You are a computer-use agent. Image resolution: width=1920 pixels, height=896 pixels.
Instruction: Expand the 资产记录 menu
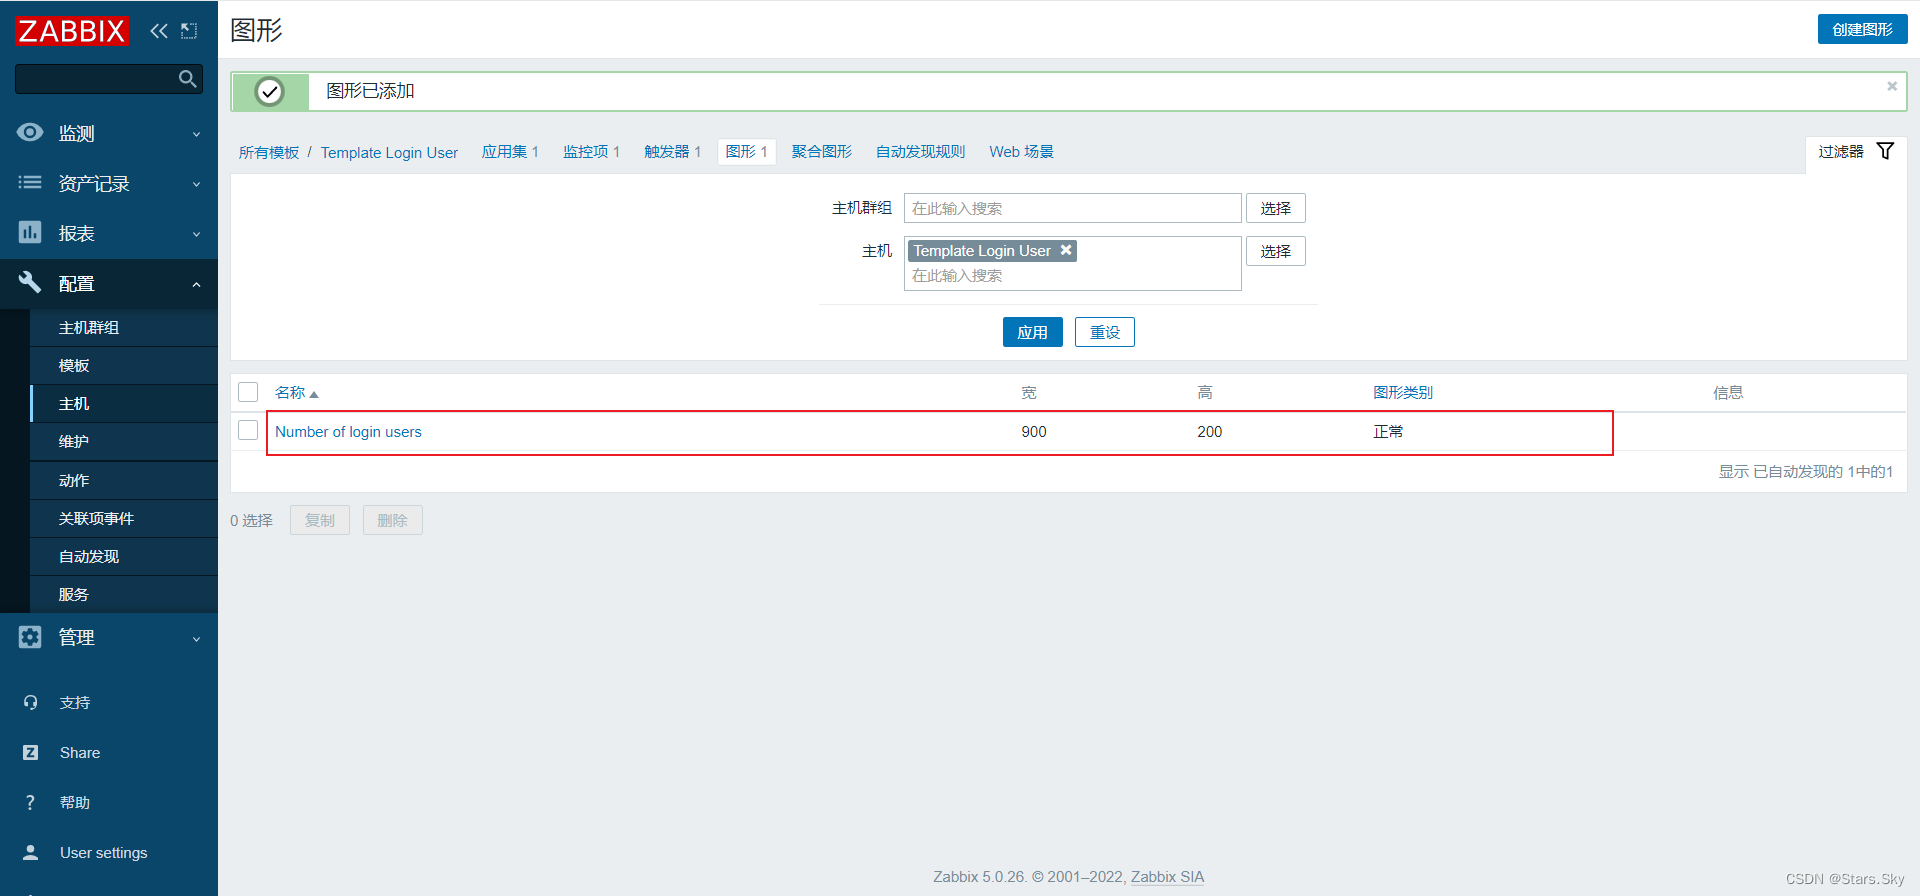pyautogui.click(x=196, y=184)
